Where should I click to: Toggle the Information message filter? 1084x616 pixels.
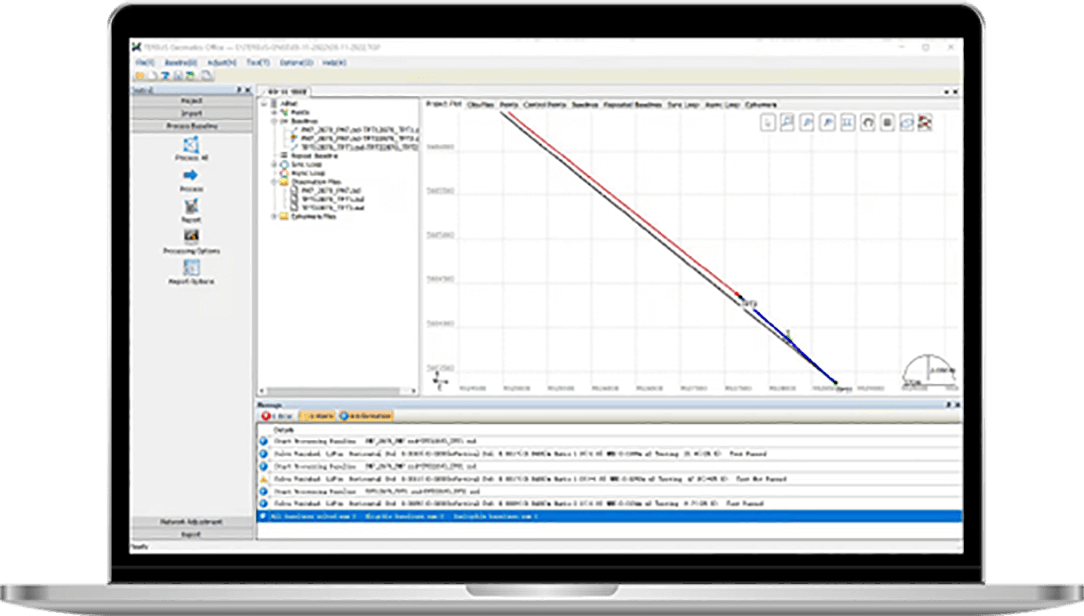click(x=366, y=415)
